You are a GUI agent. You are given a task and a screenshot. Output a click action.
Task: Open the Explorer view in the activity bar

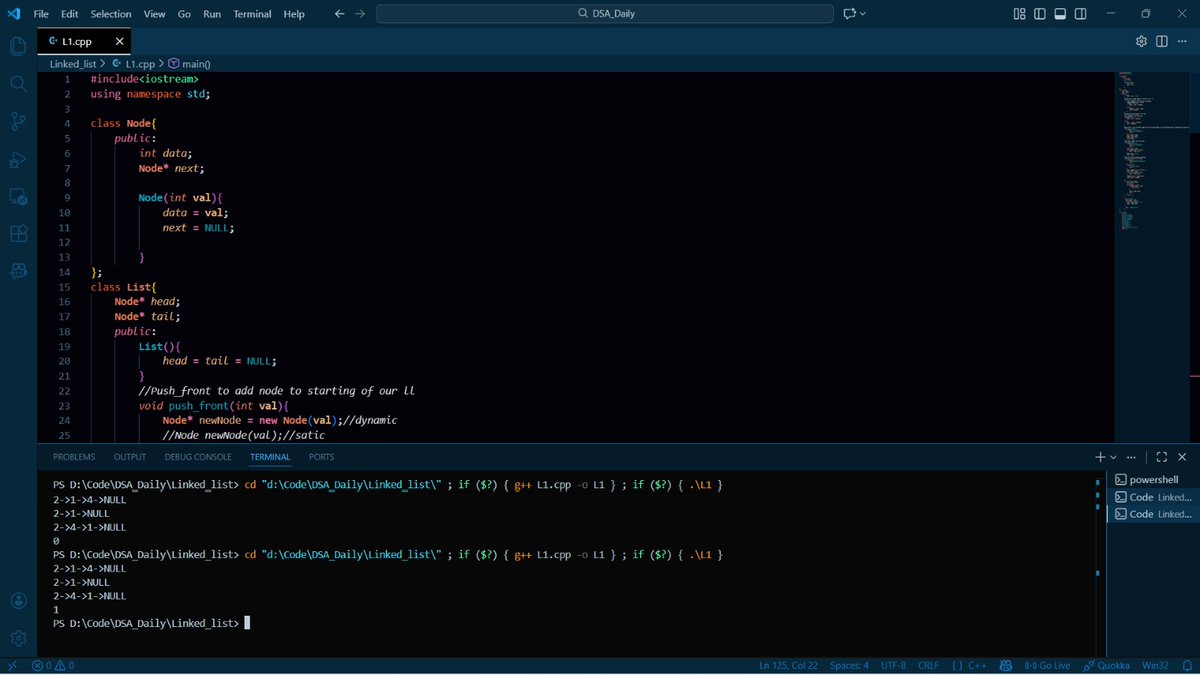[18, 45]
